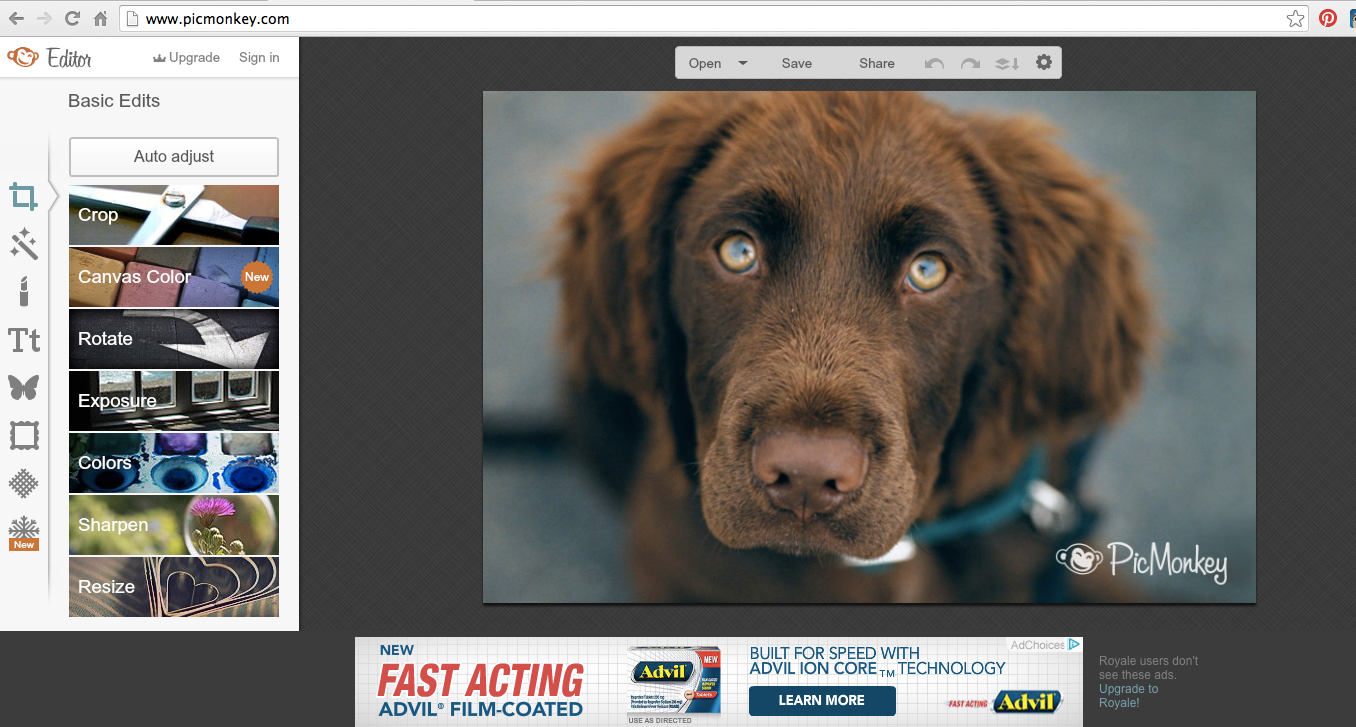Screen dimensions: 1356x727
Task: Select the Text tool icon
Action: pos(24,340)
